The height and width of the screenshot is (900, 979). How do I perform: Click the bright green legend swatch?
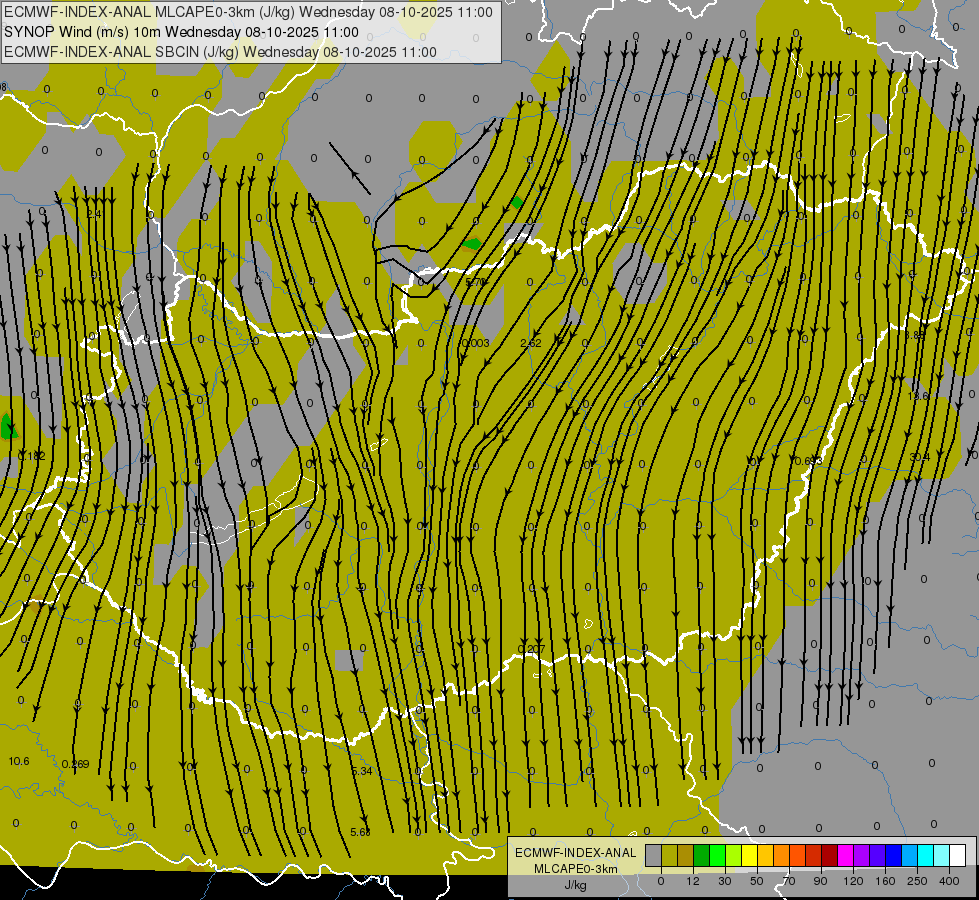point(717,856)
